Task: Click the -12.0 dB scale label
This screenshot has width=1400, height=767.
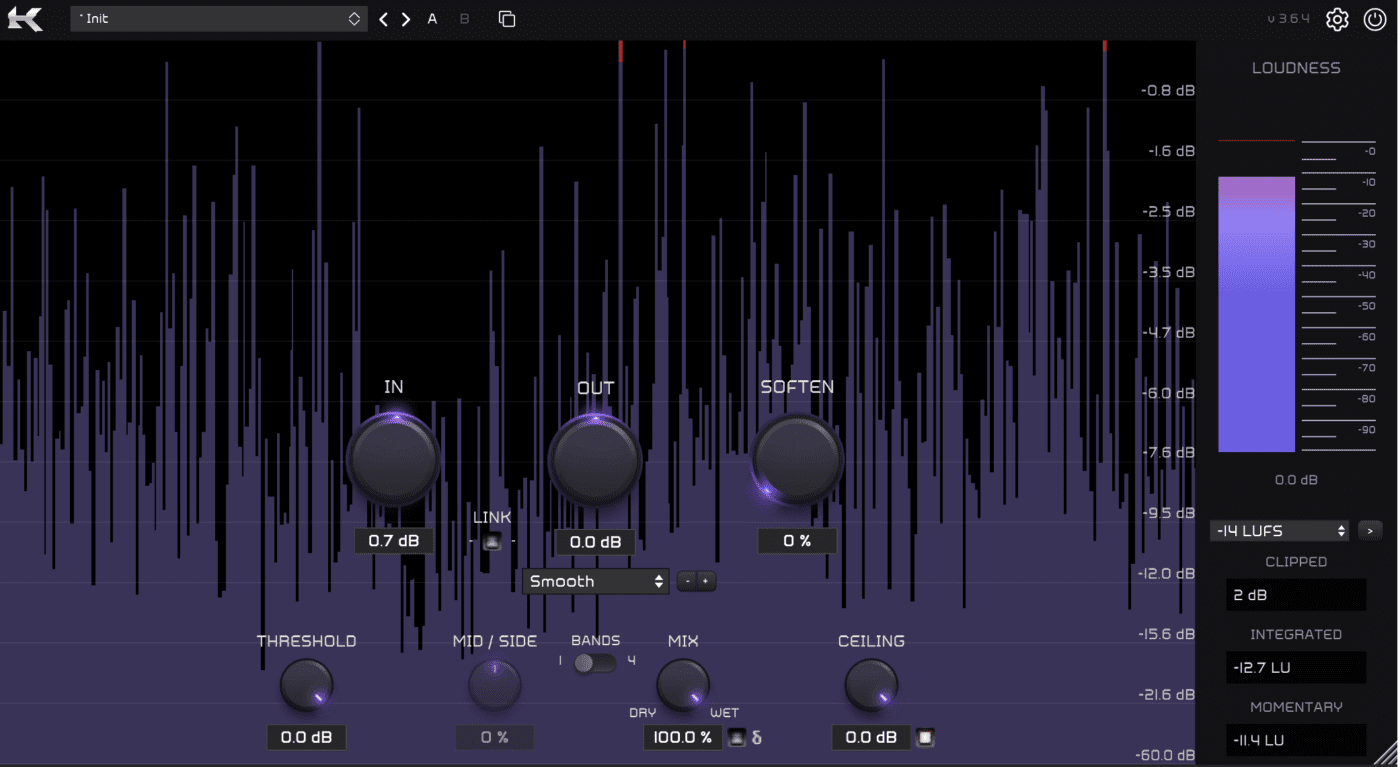Action: click(x=1166, y=574)
